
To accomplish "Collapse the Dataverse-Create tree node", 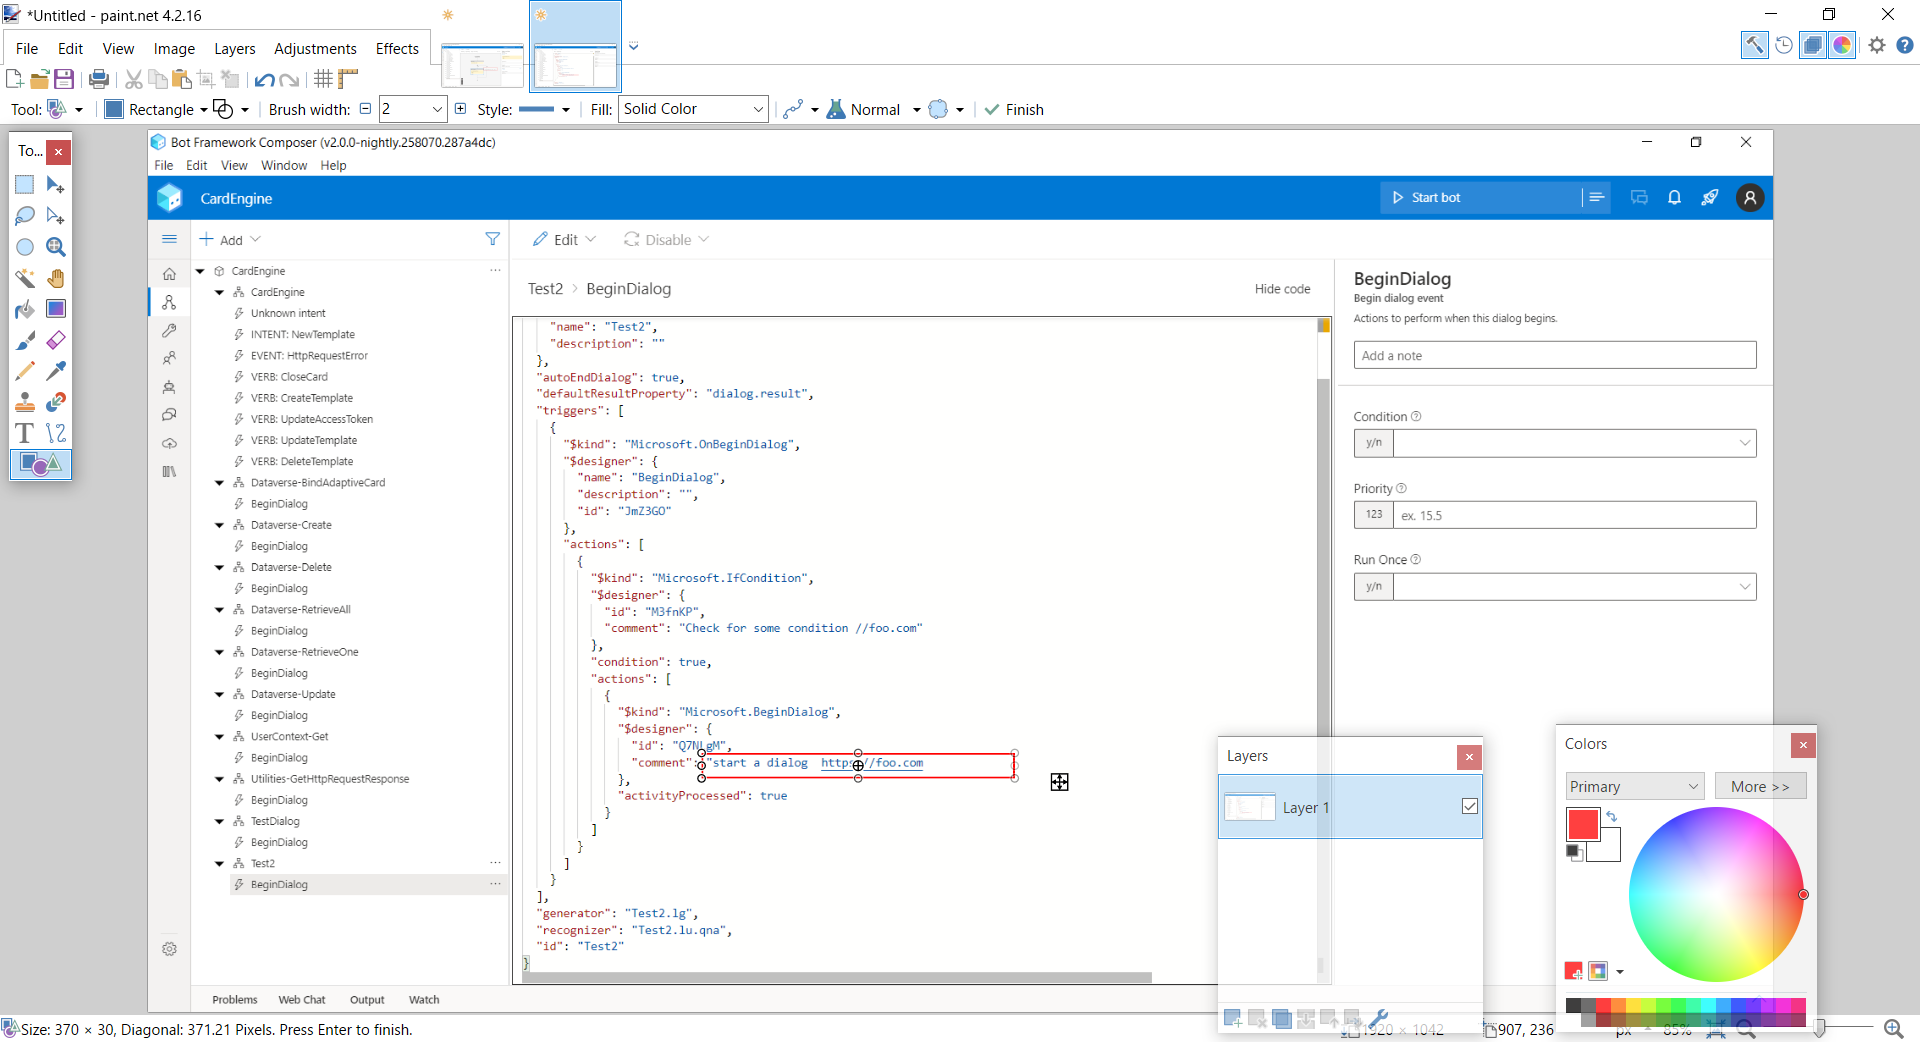I will [220, 524].
